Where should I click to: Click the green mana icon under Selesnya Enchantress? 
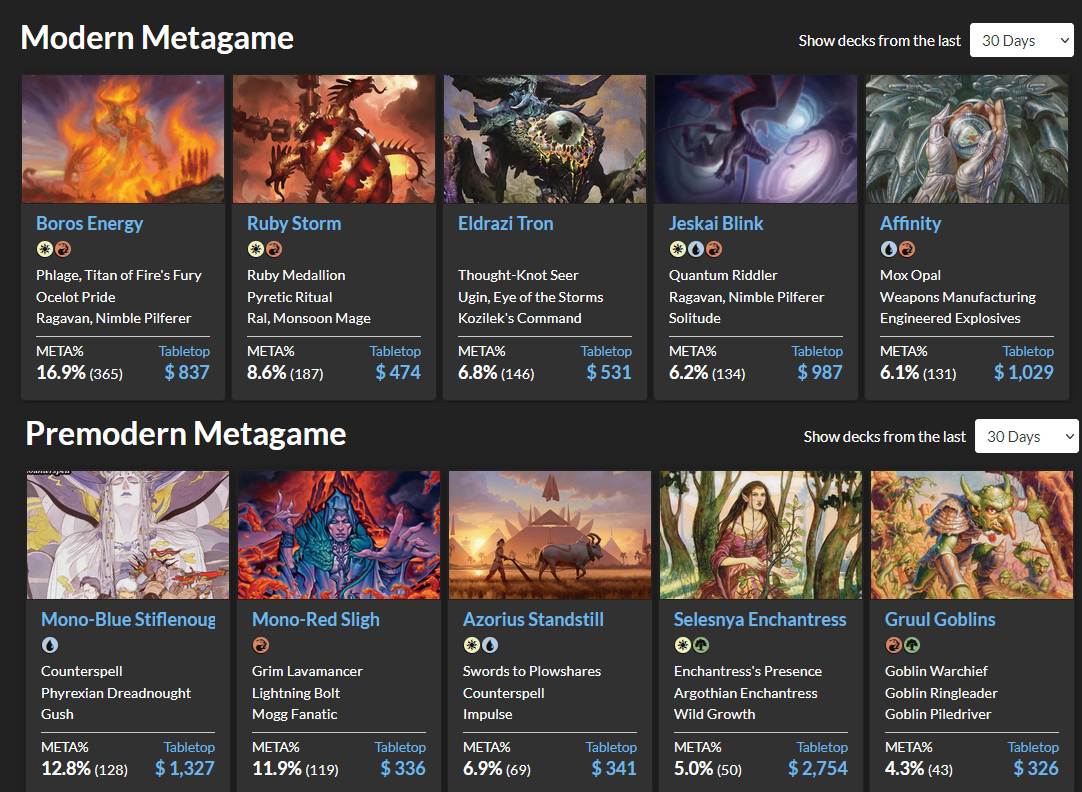click(700, 645)
